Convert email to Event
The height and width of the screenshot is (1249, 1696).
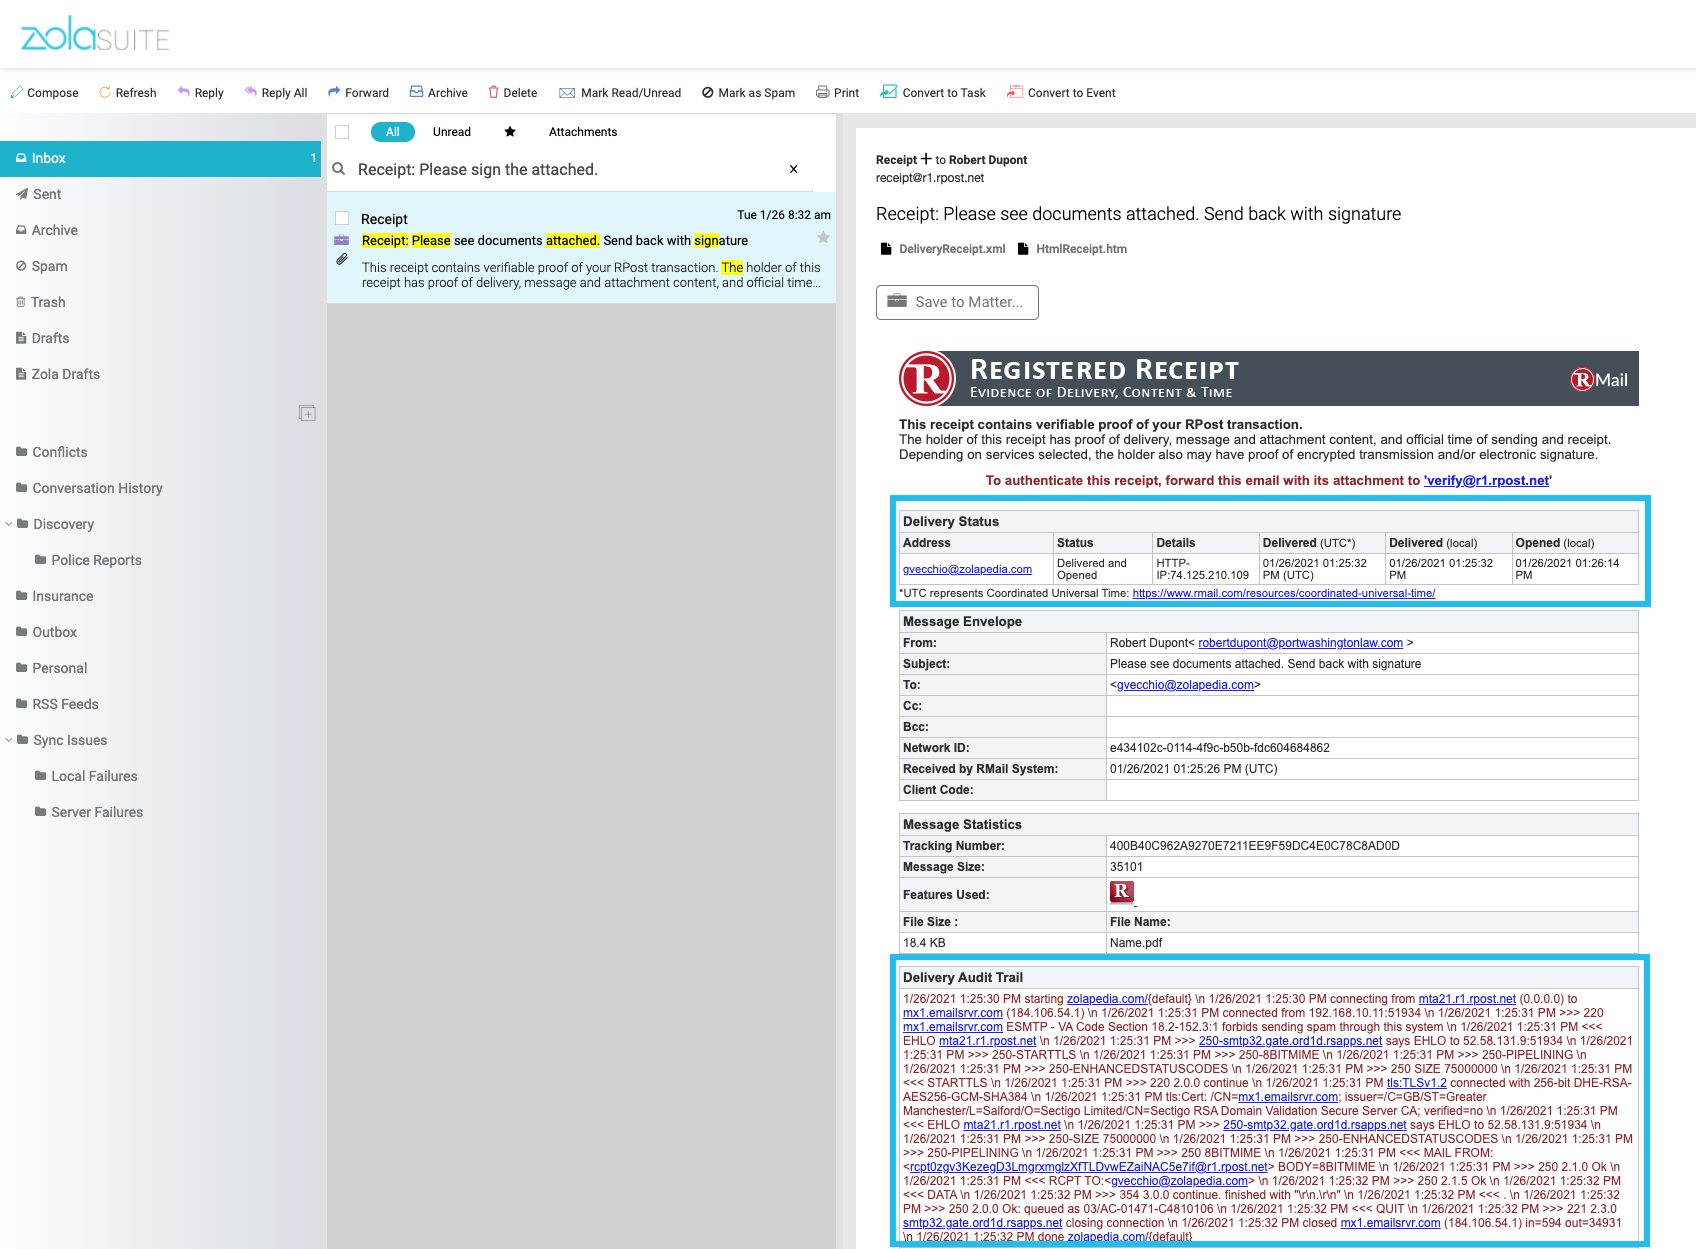(1061, 92)
